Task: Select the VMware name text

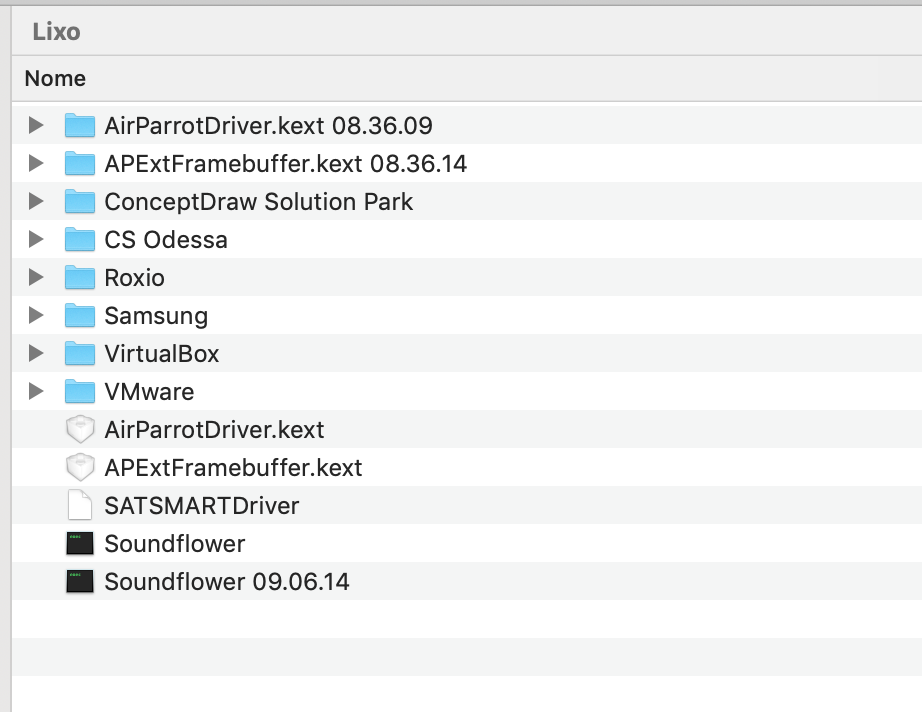Action: (x=149, y=392)
